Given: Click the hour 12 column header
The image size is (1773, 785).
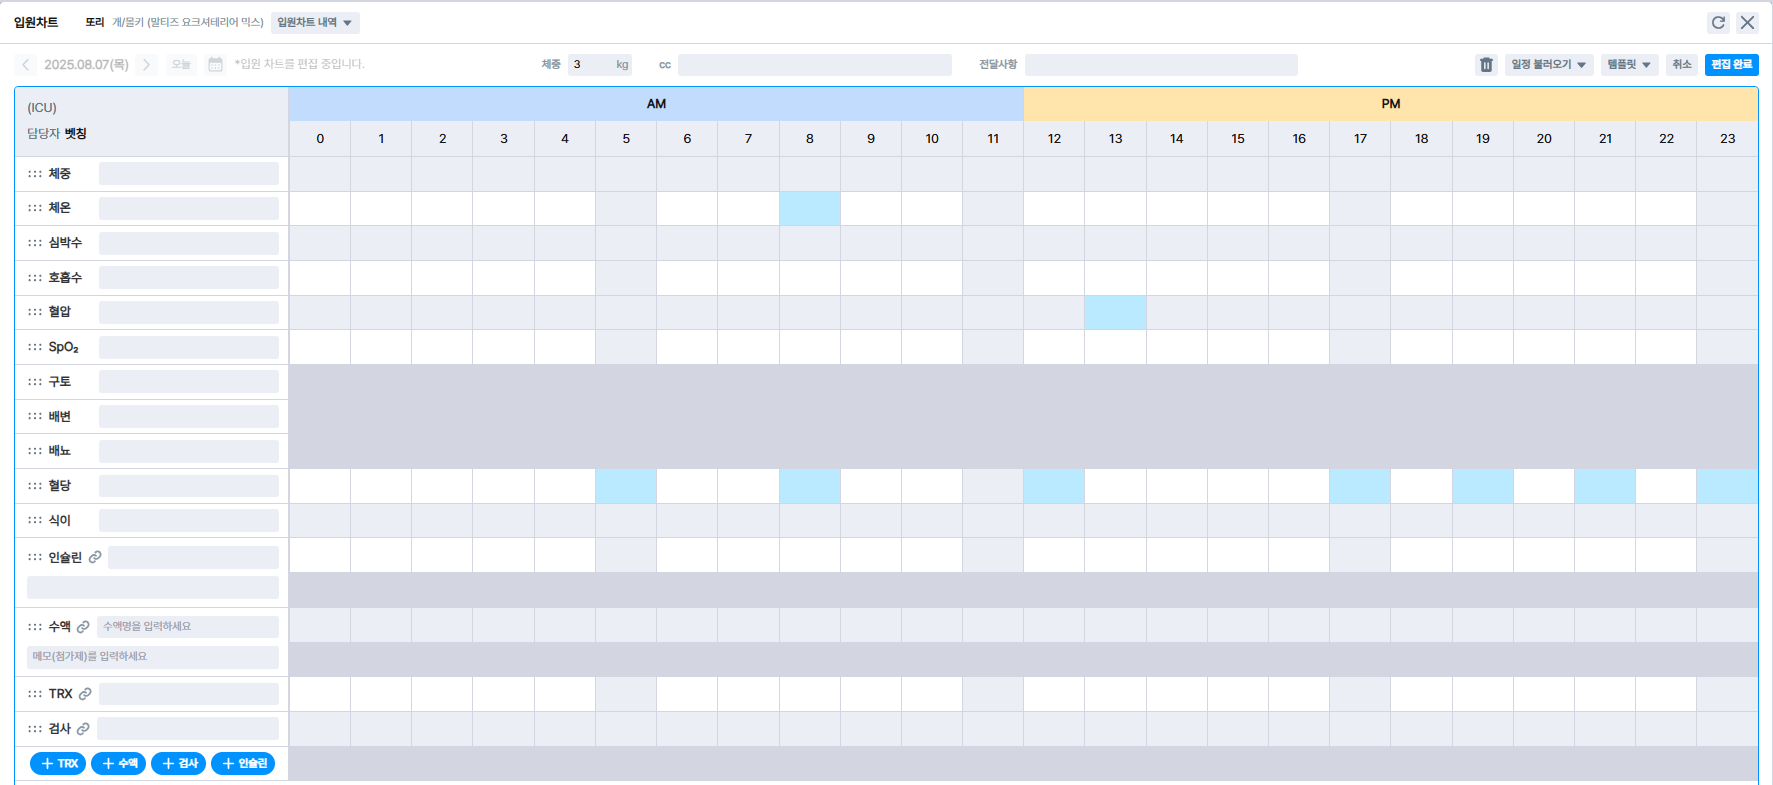Looking at the screenshot, I should click(1054, 139).
